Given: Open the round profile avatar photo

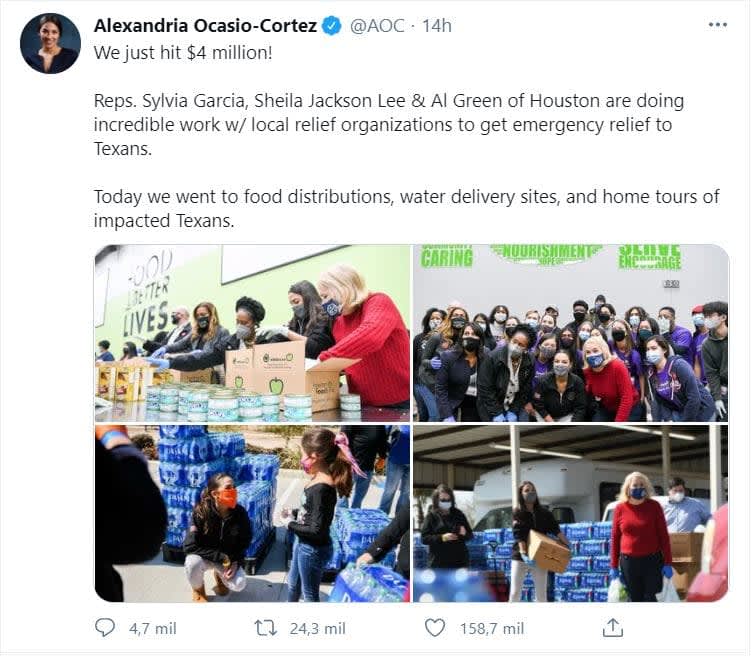Looking at the screenshot, I should pos(50,44).
